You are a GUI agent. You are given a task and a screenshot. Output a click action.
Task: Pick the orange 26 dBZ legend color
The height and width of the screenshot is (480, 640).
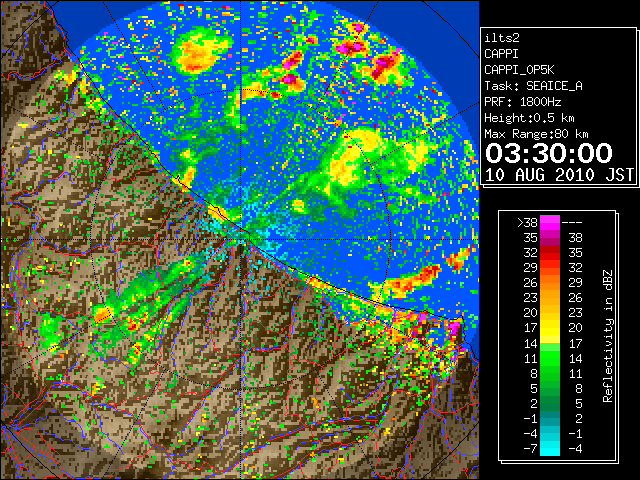[550, 282]
